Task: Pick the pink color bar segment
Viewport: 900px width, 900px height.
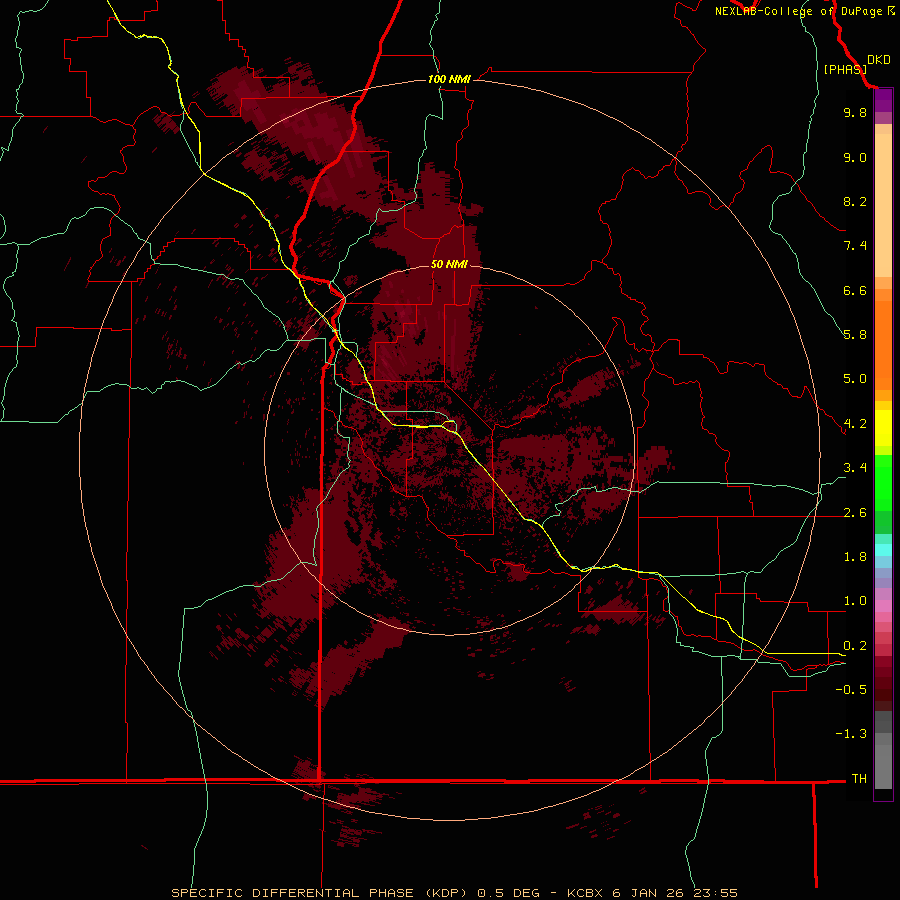Action: 883,606
